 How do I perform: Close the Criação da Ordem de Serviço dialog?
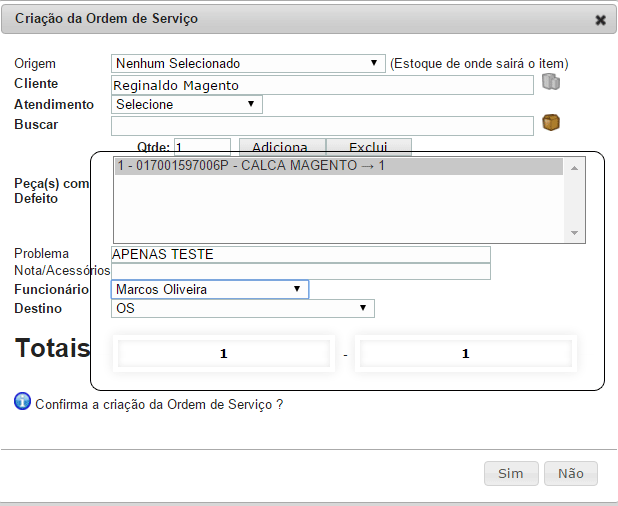coord(600,20)
